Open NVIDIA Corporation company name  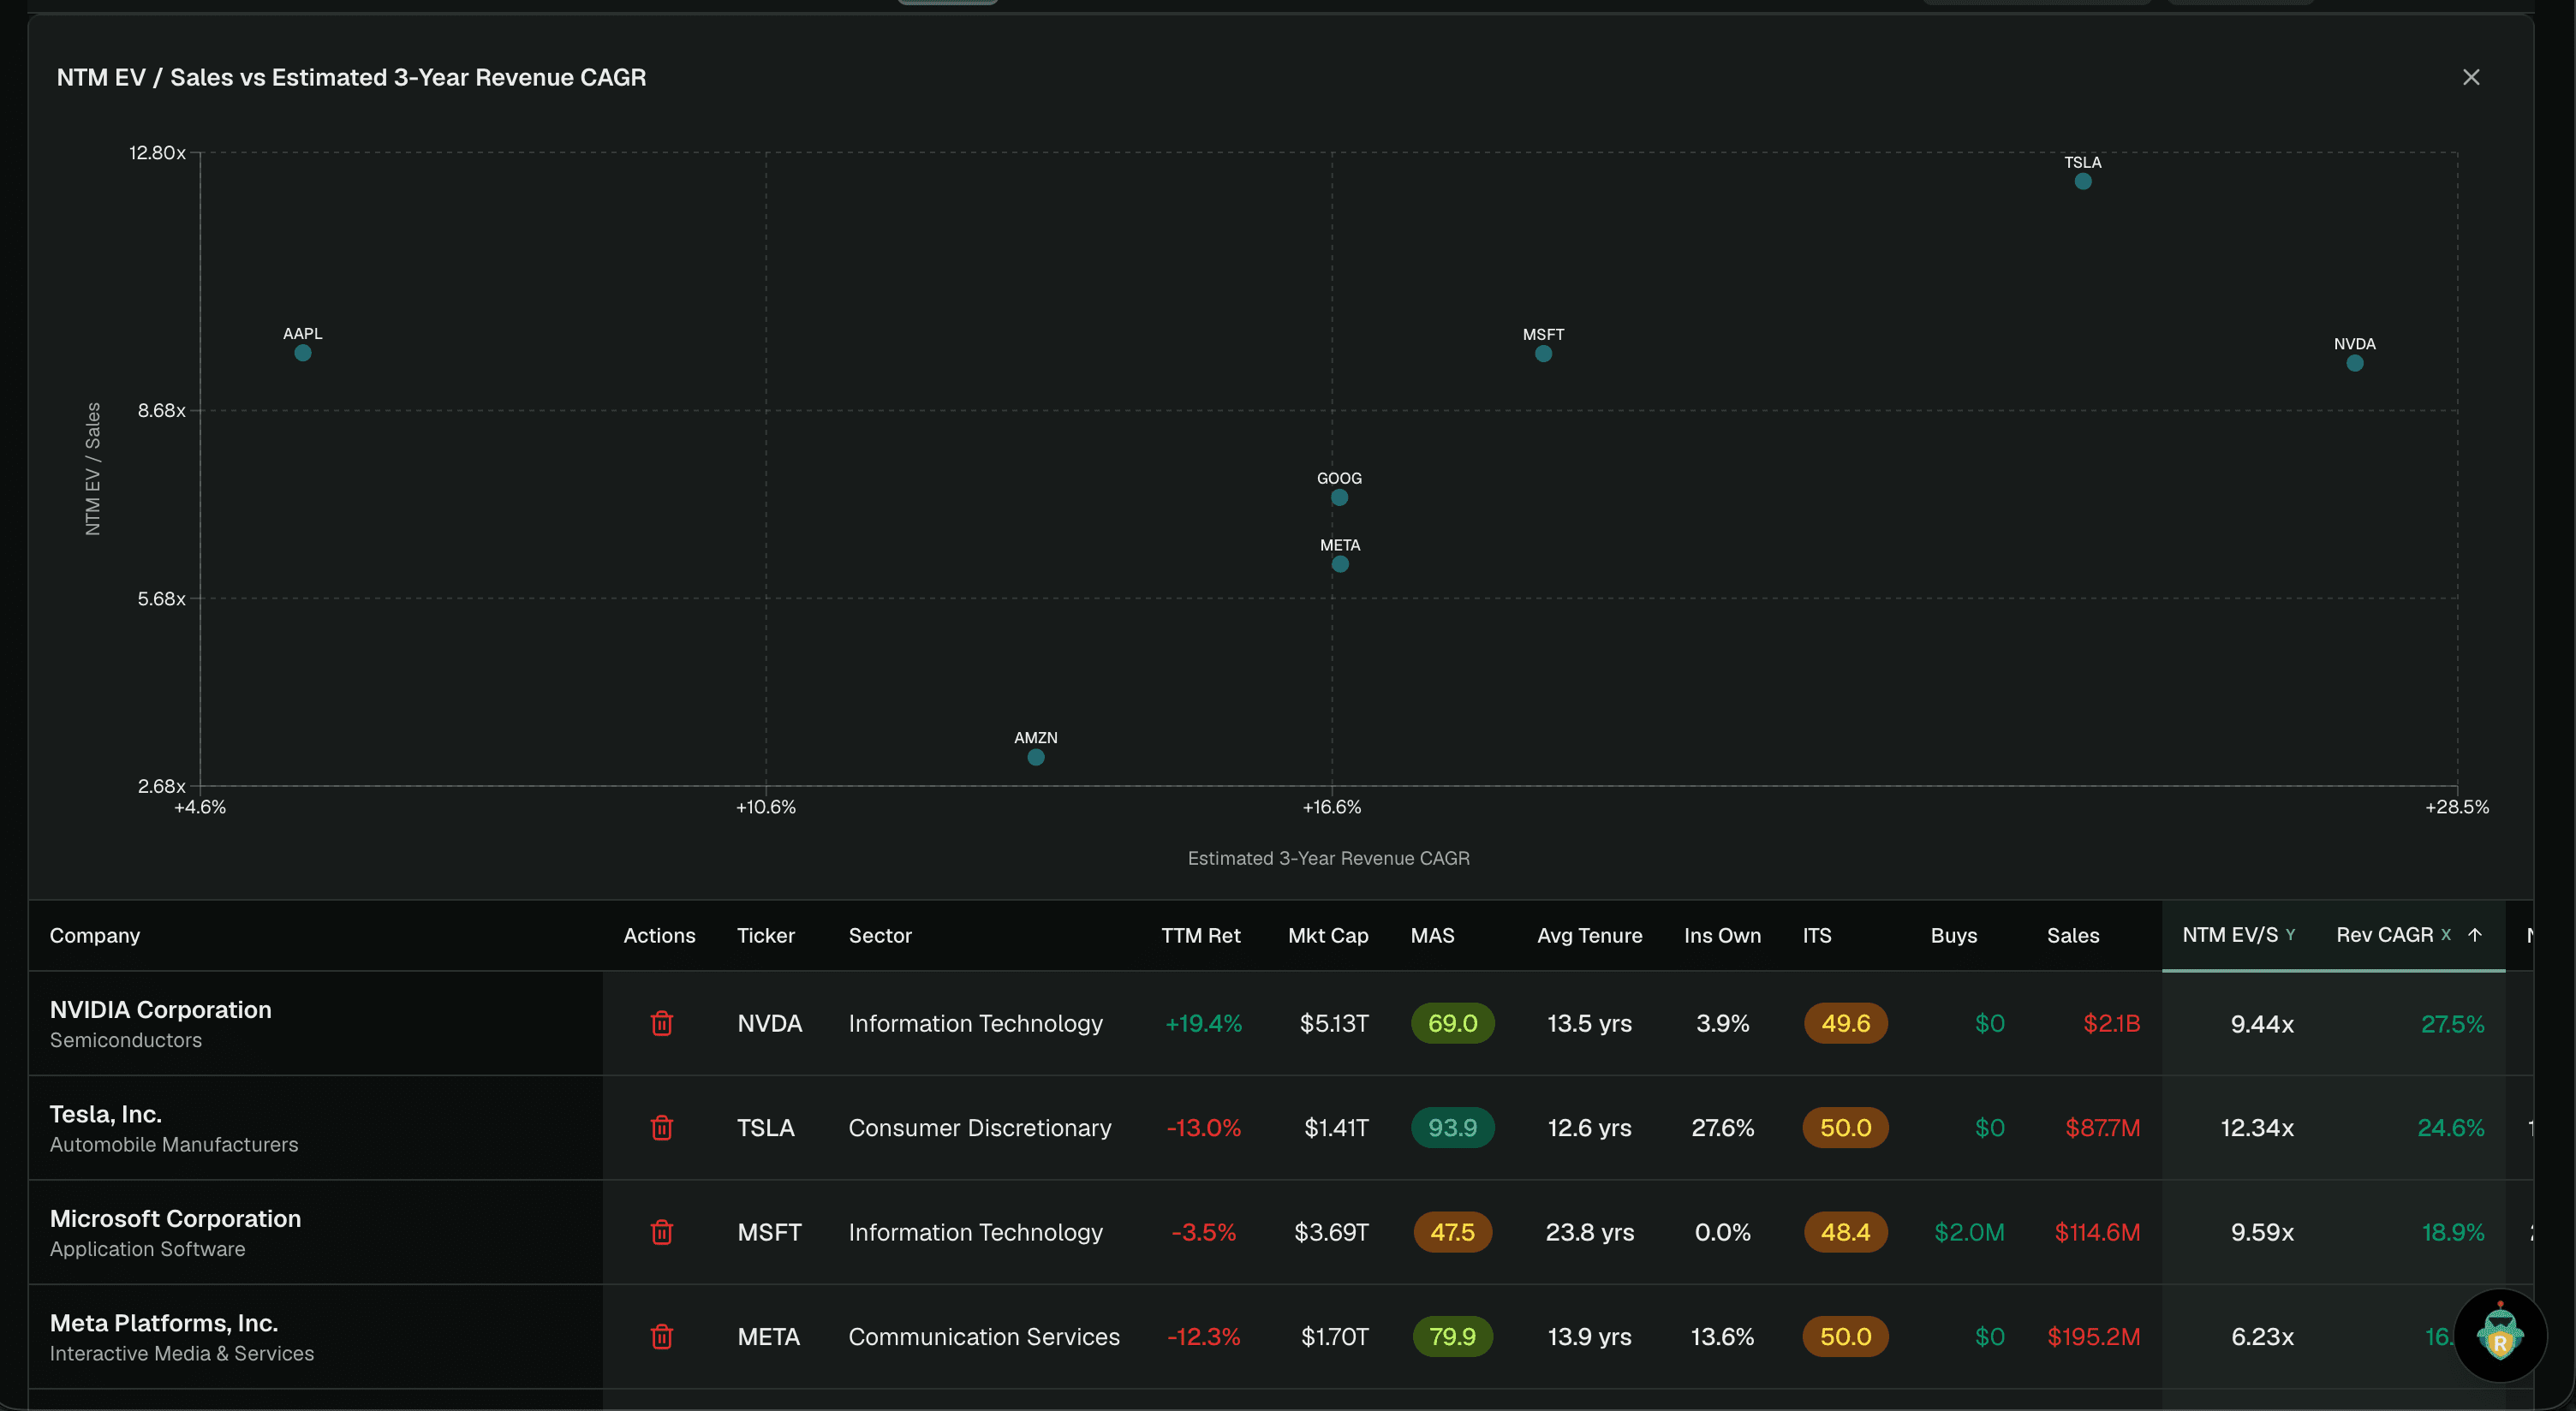tap(161, 1009)
